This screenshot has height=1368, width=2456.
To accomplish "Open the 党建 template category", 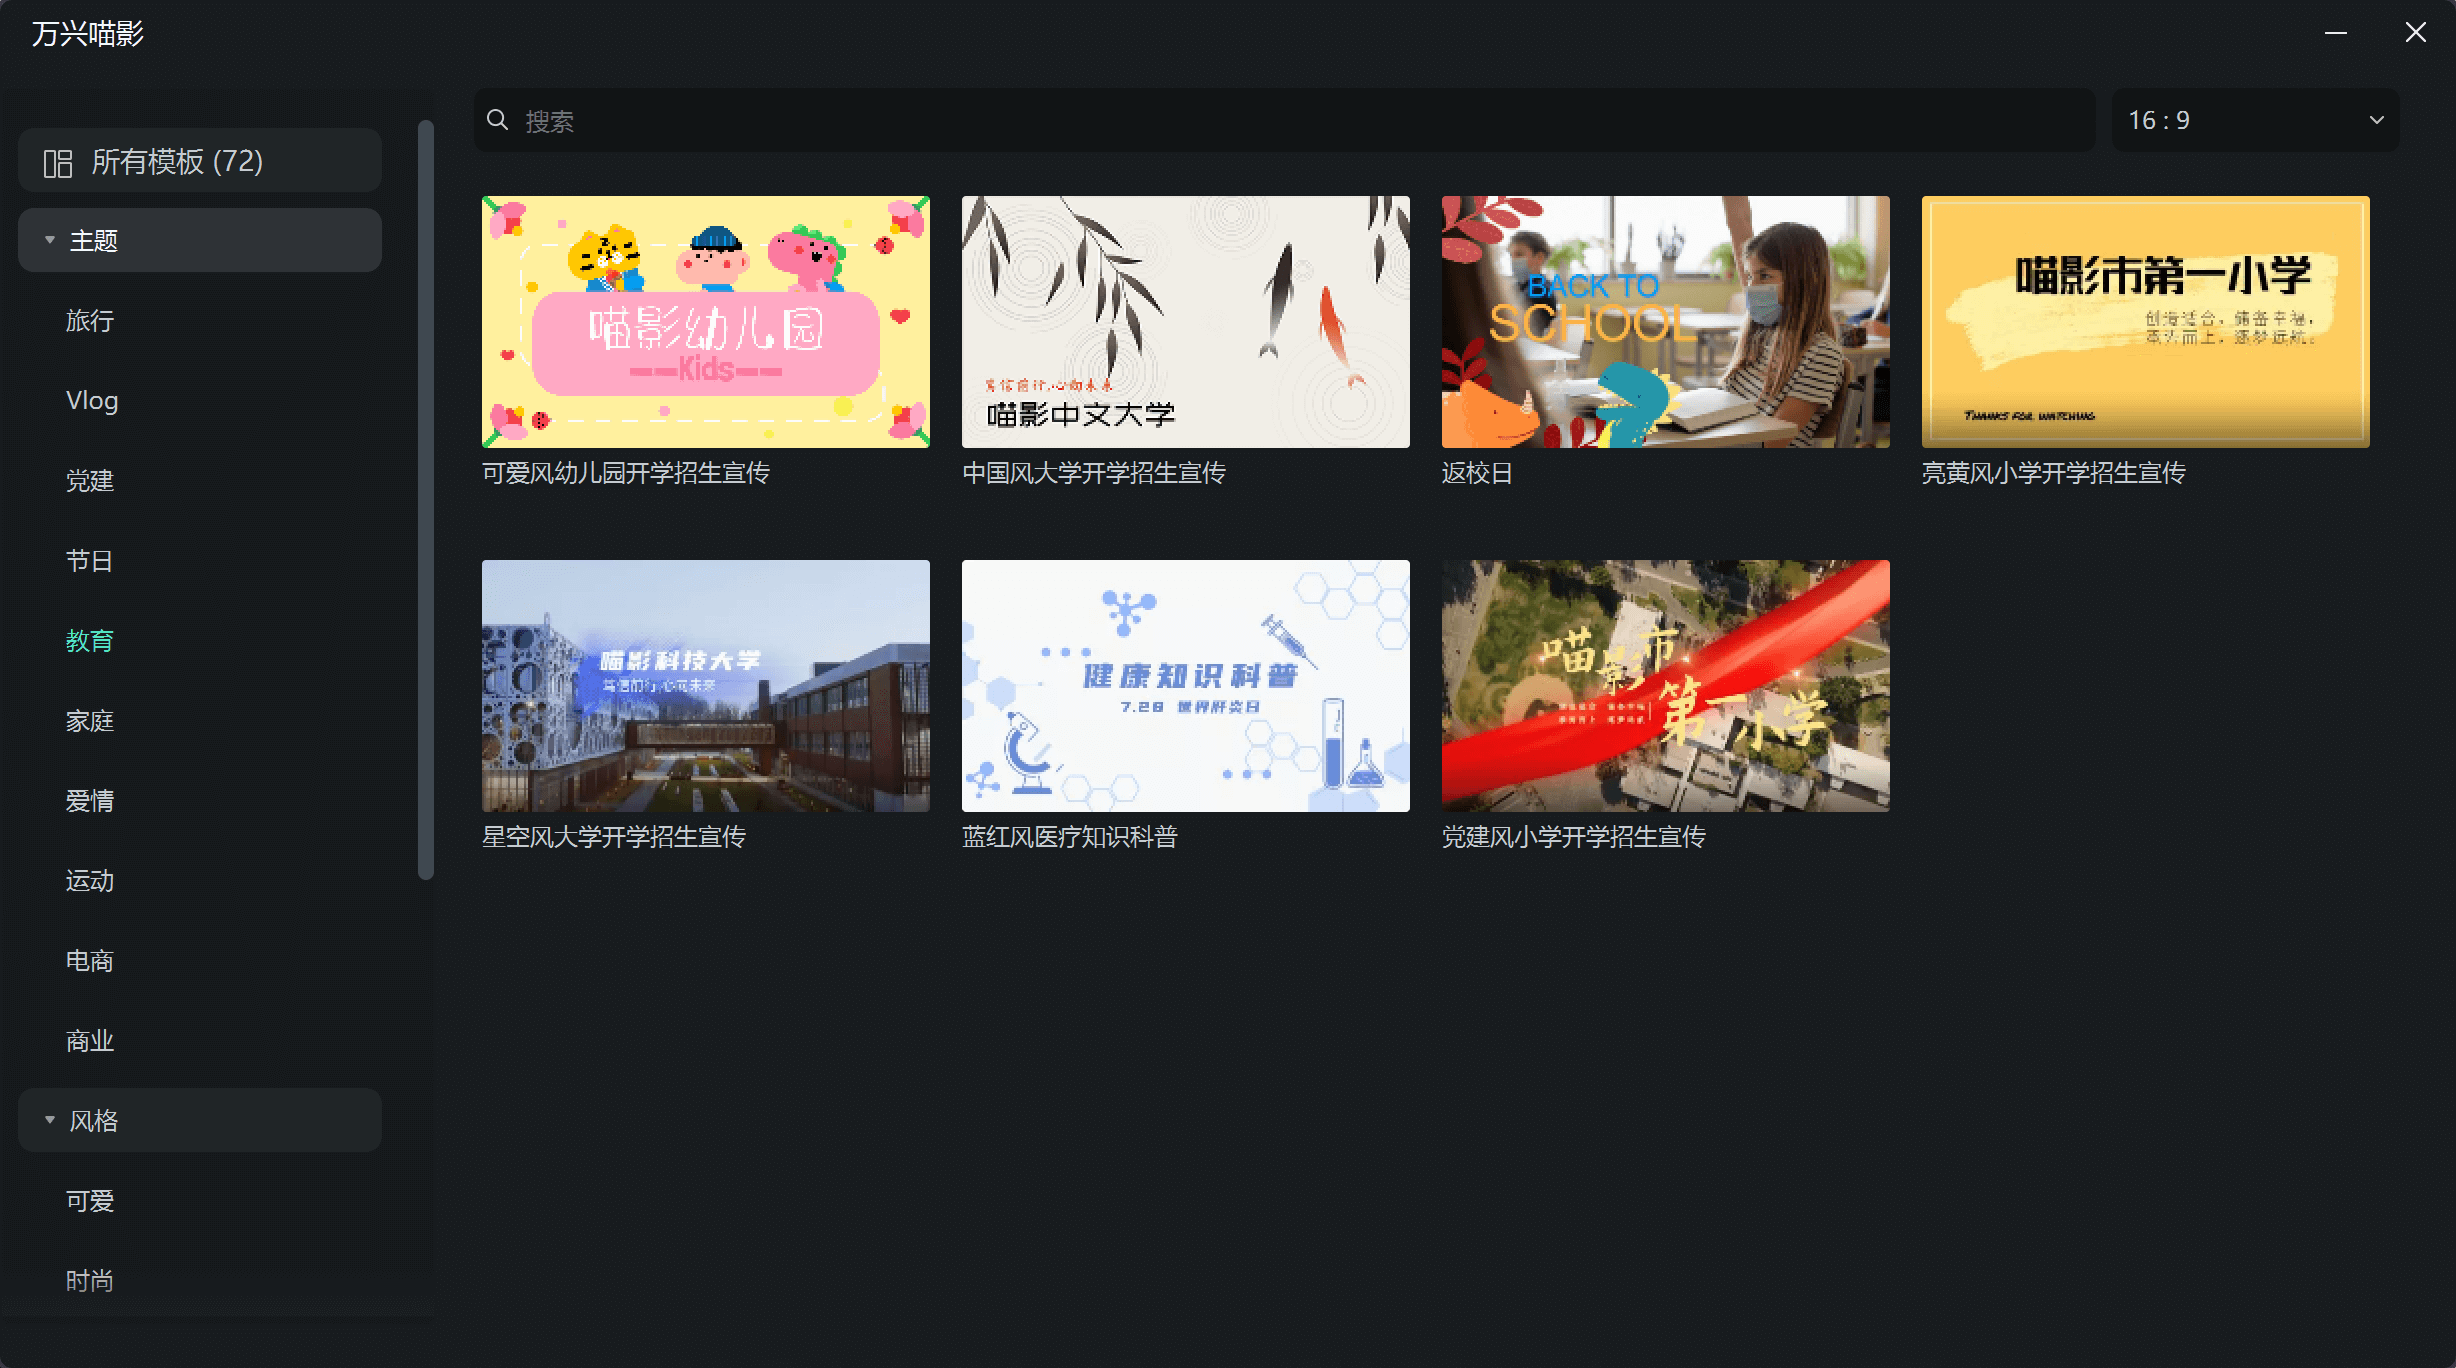I will point(90,480).
